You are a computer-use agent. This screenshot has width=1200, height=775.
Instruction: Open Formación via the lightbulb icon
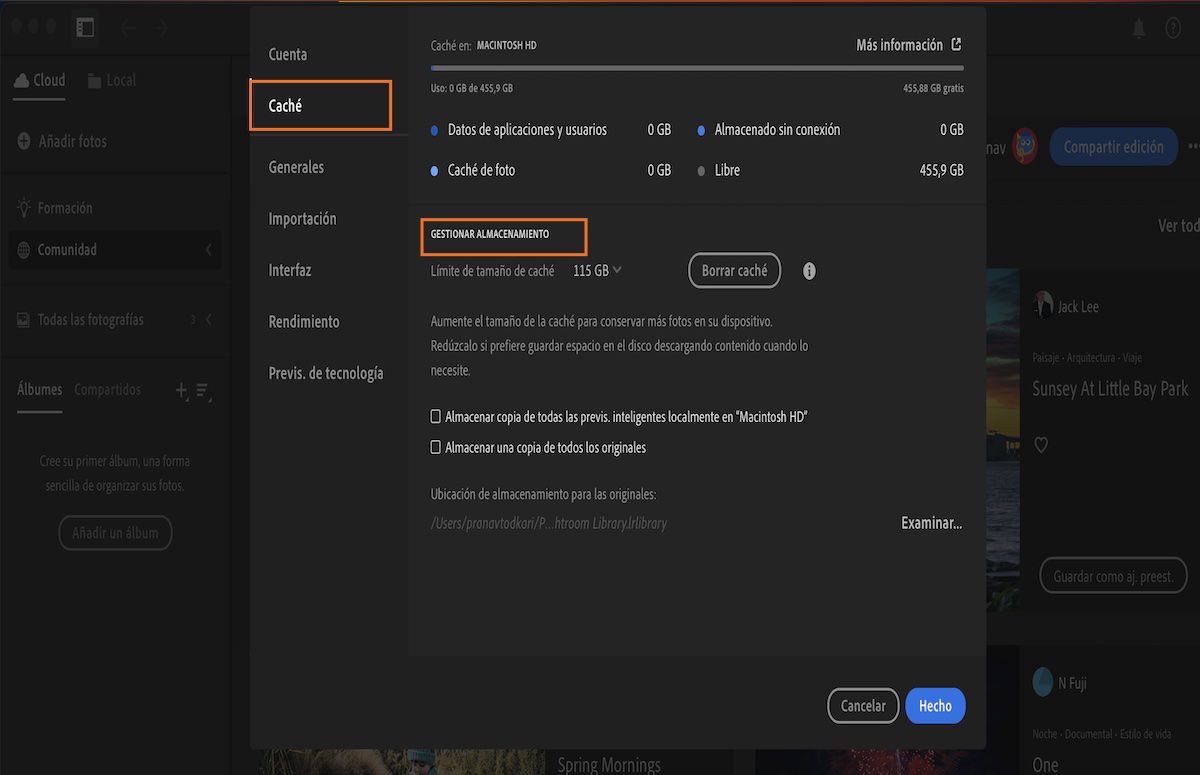coord(22,207)
